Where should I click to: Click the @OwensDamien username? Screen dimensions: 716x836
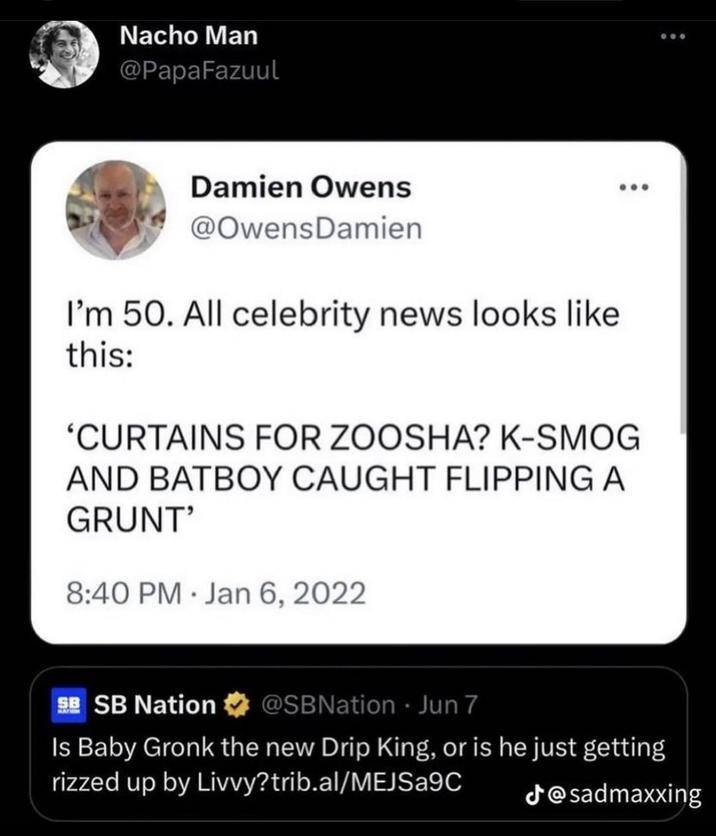click(305, 228)
